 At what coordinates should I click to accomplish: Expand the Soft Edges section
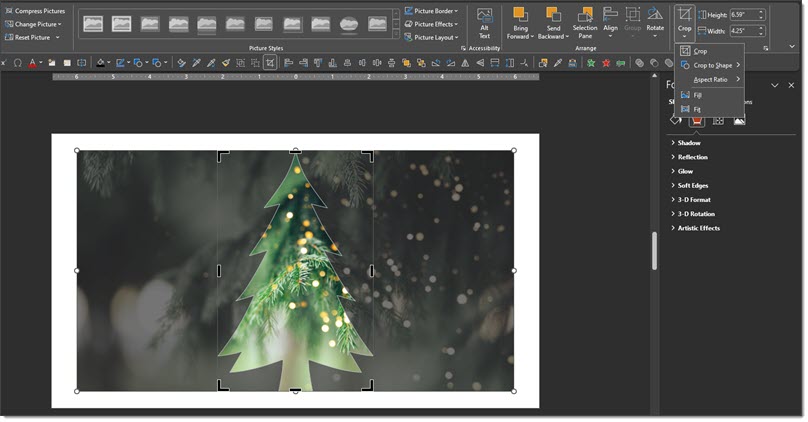tap(692, 185)
